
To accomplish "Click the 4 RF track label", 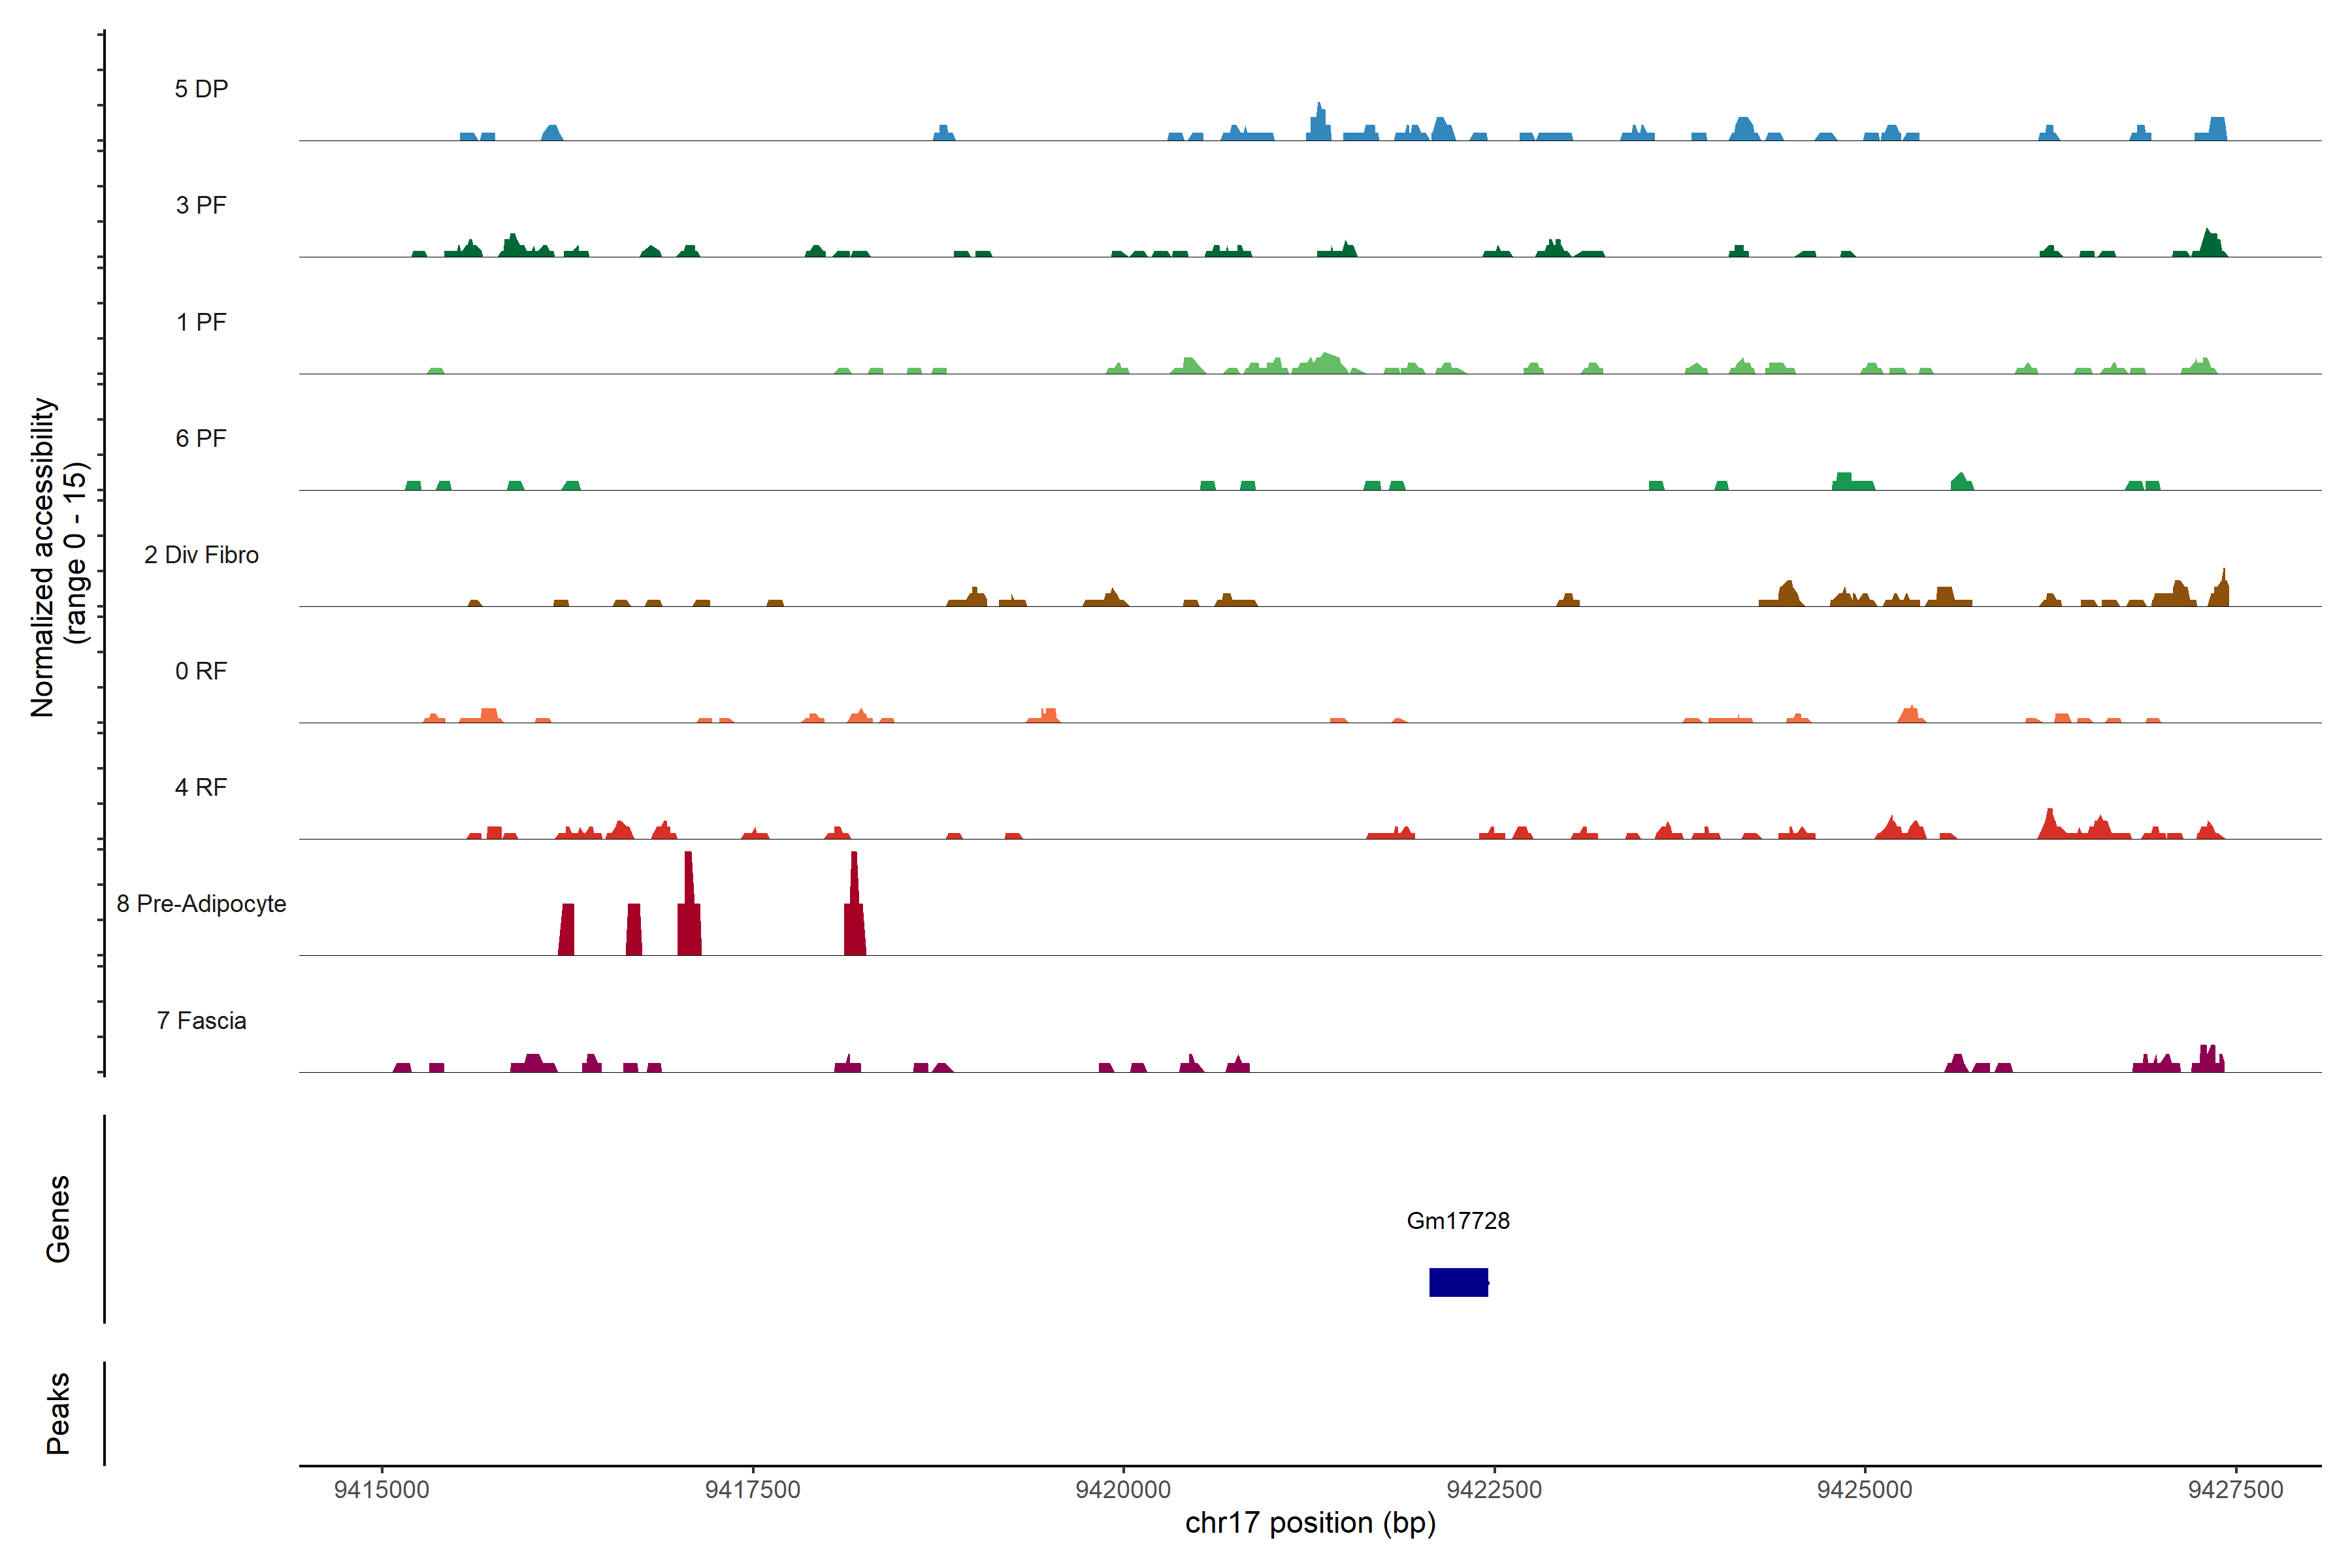I will click(201, 787).
